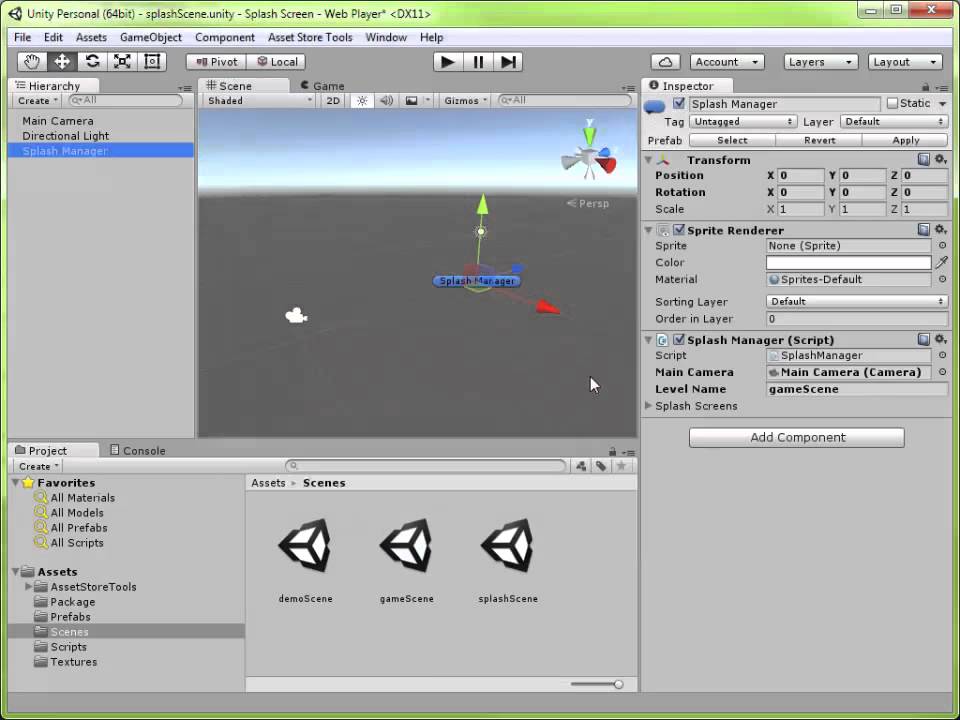Select the gameScene asset thumbnail

407,546
